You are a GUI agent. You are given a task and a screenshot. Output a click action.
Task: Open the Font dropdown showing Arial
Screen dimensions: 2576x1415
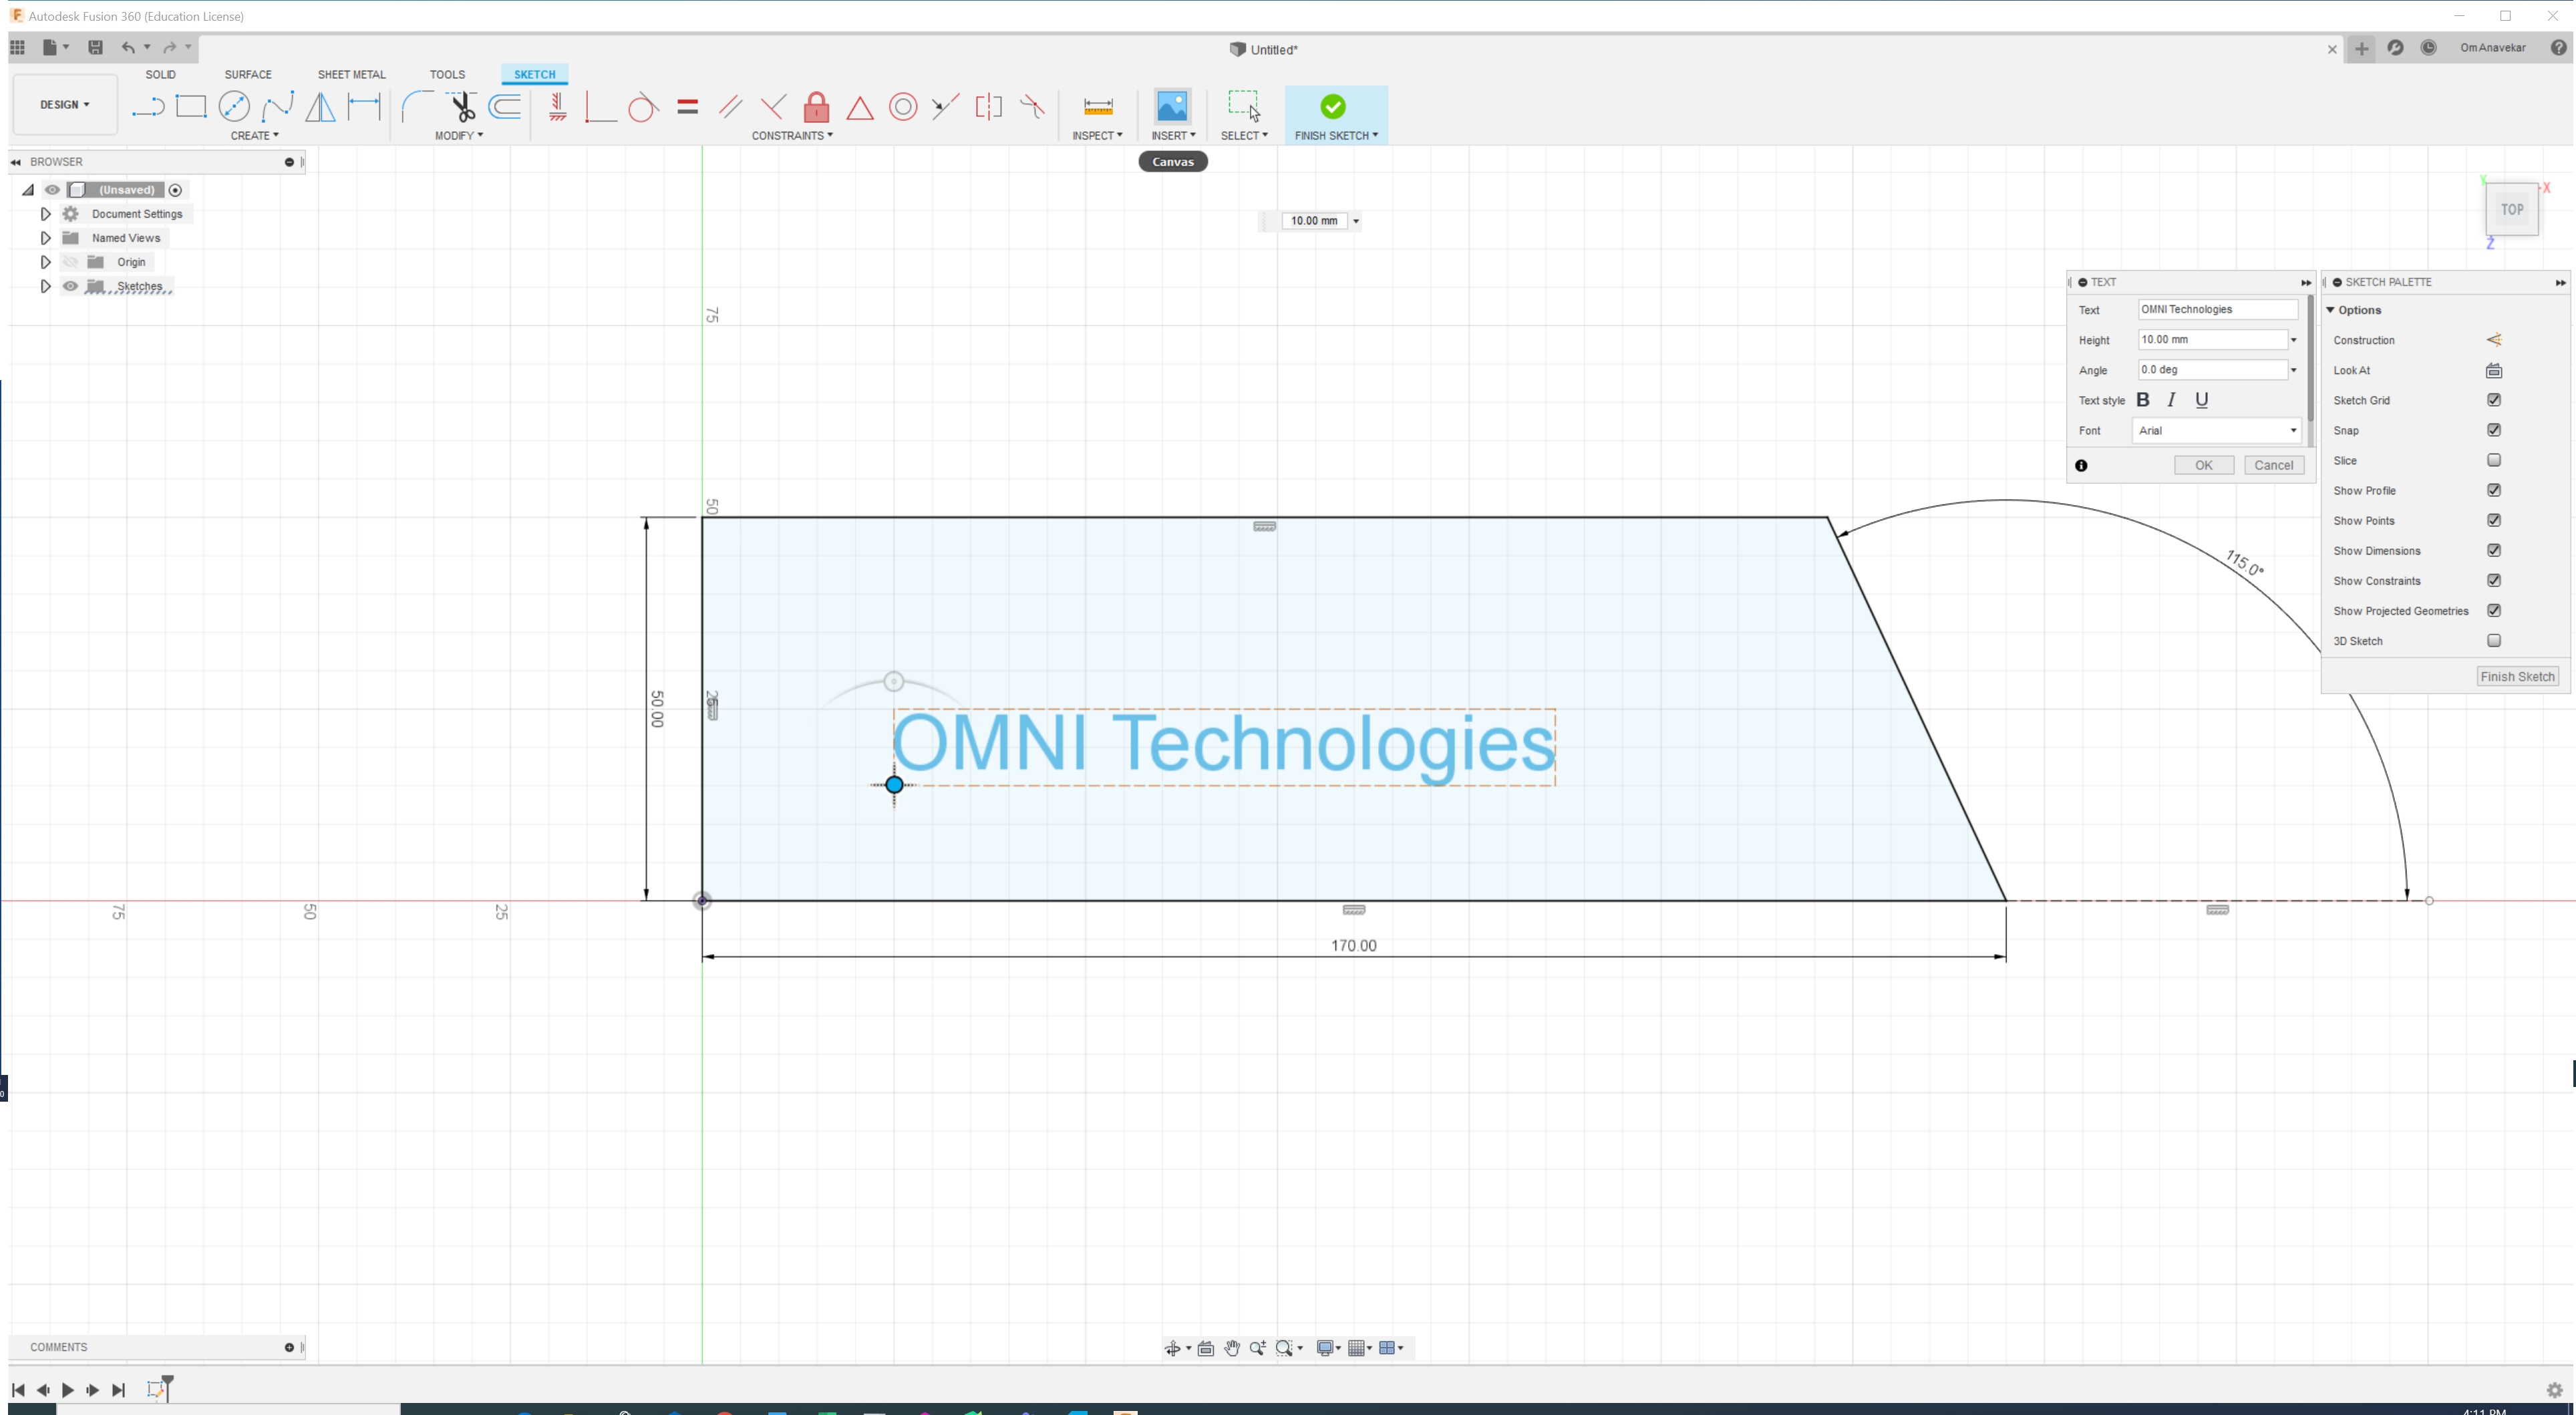[2217, 430]
